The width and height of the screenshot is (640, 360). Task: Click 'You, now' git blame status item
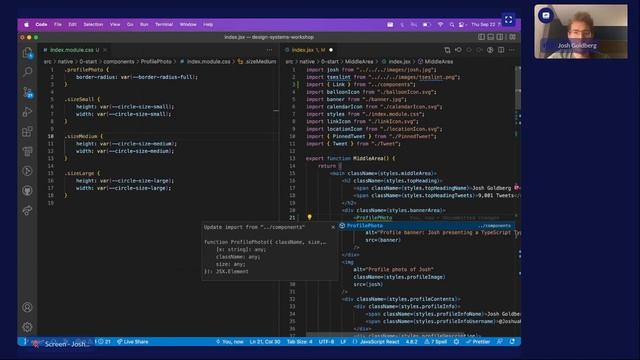(x=229, y=342)
